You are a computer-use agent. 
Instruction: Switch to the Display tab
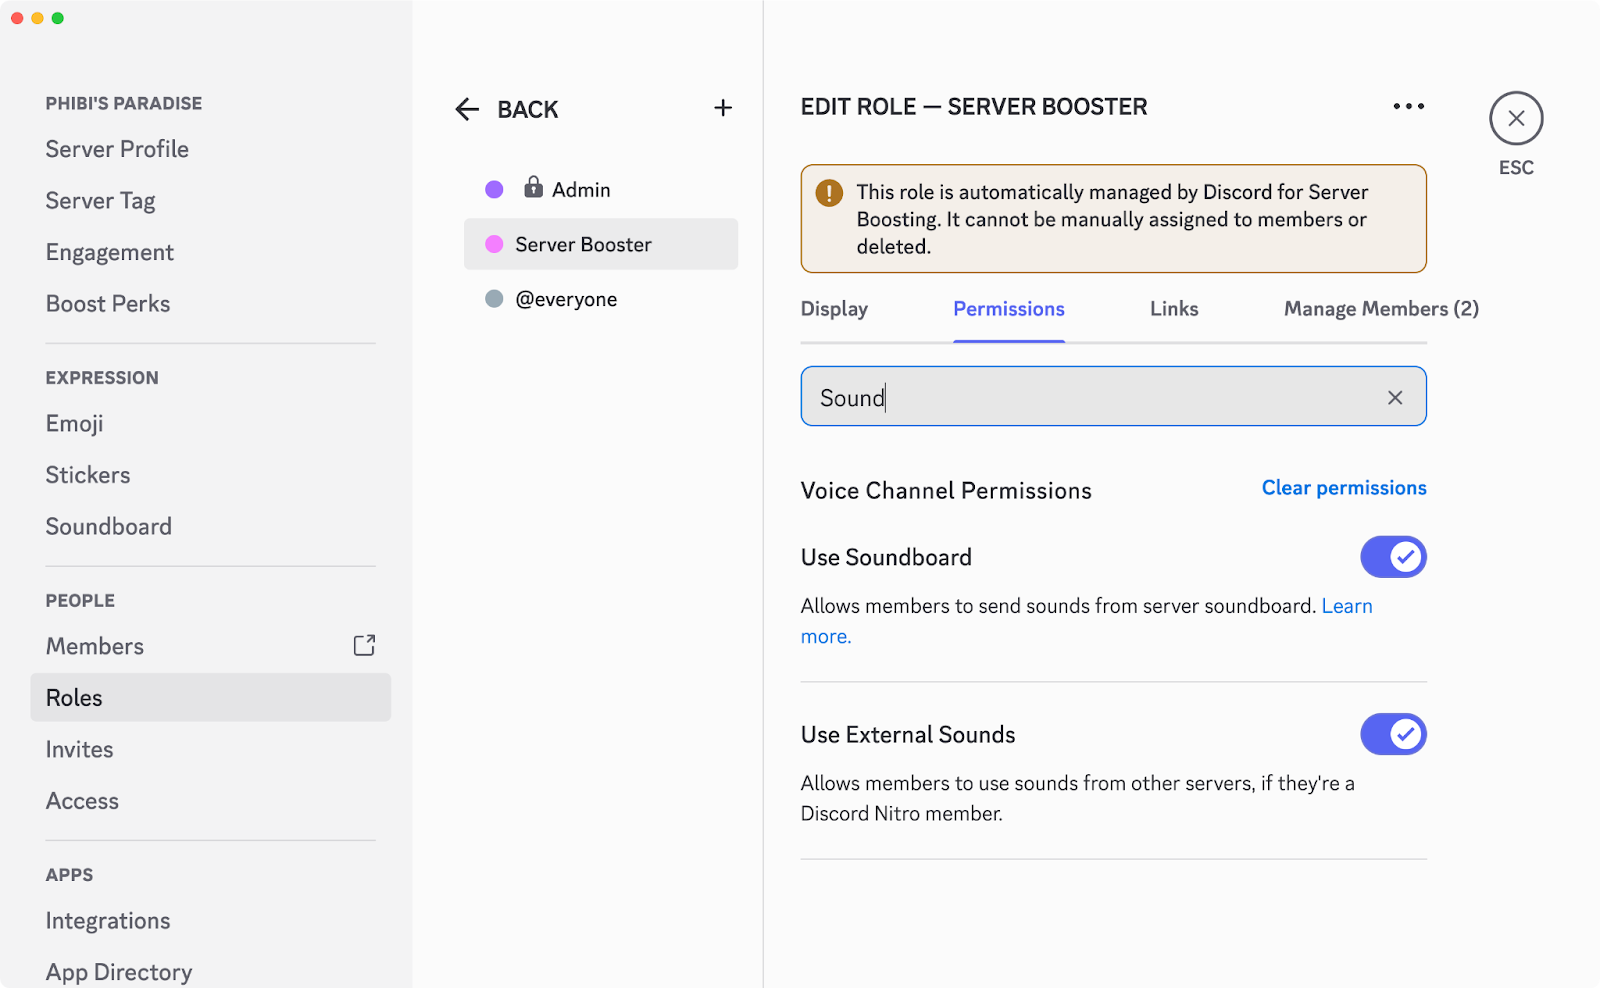pos(834,309)
